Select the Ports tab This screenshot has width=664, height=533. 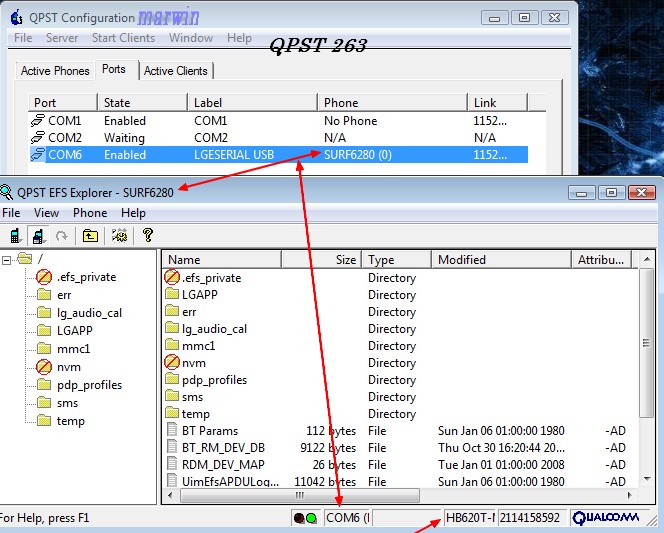click(x=114, y=69)
